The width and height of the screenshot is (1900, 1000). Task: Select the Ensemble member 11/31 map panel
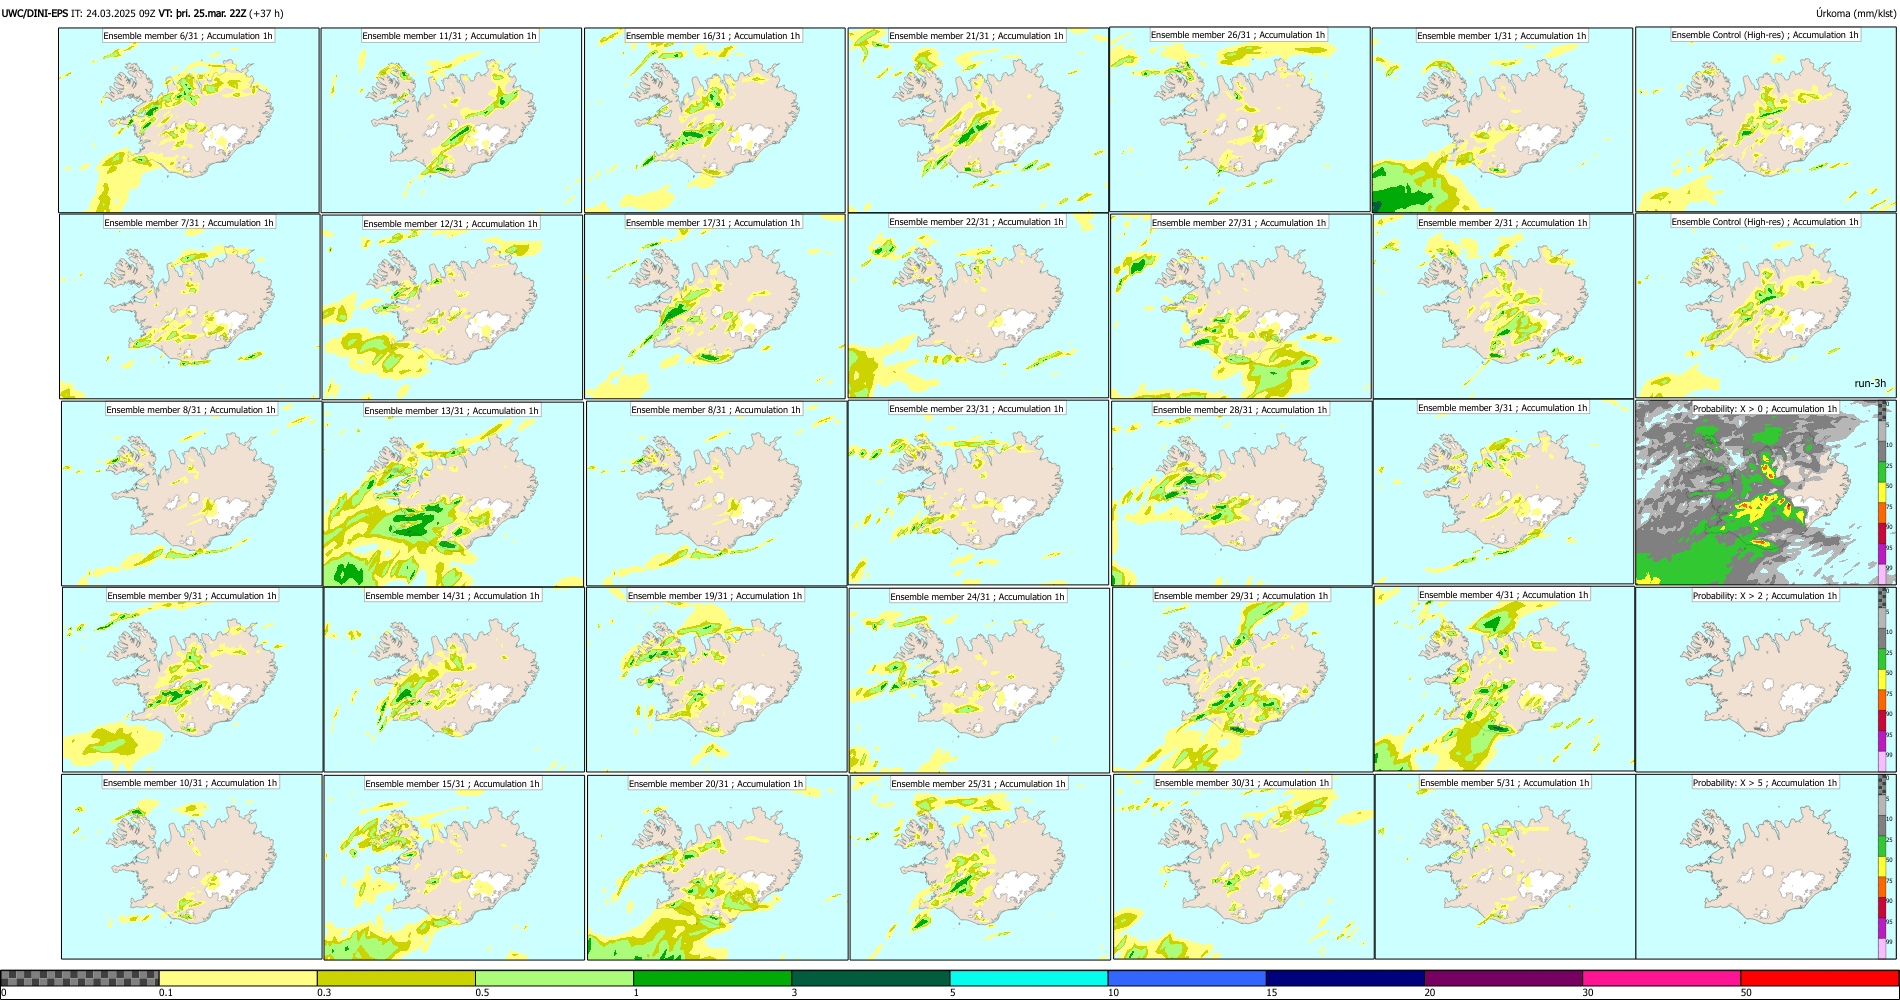(x=451, y=120)
